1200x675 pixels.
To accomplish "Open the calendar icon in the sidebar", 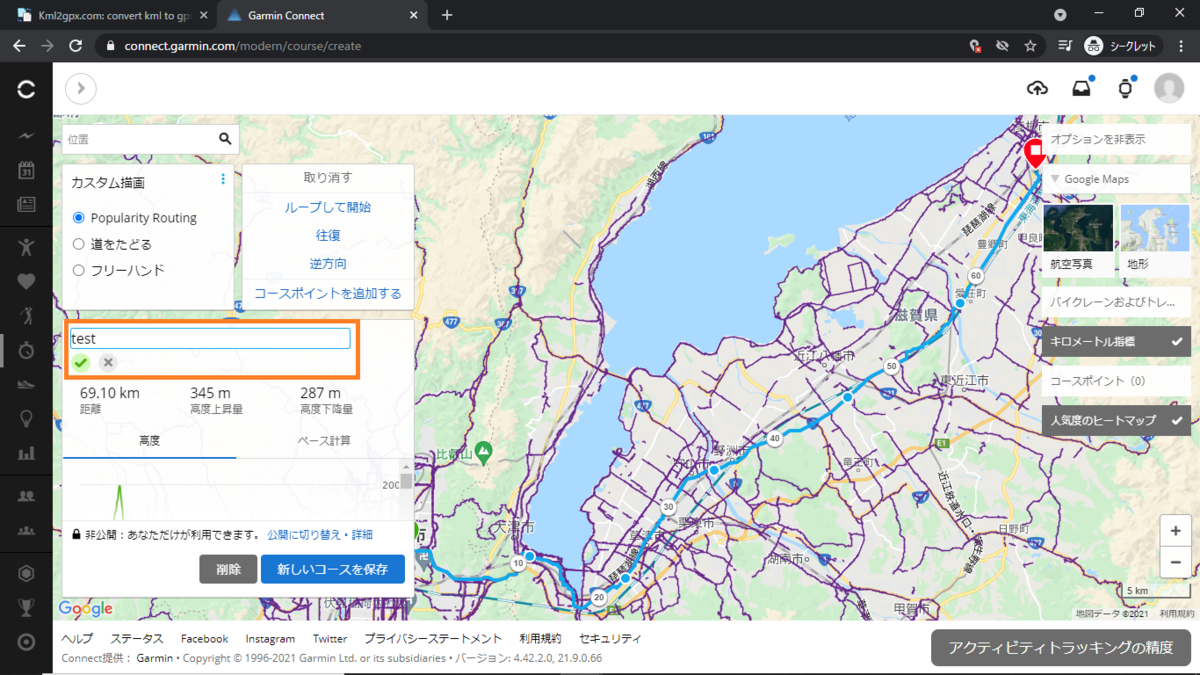I will pos(26,170).
